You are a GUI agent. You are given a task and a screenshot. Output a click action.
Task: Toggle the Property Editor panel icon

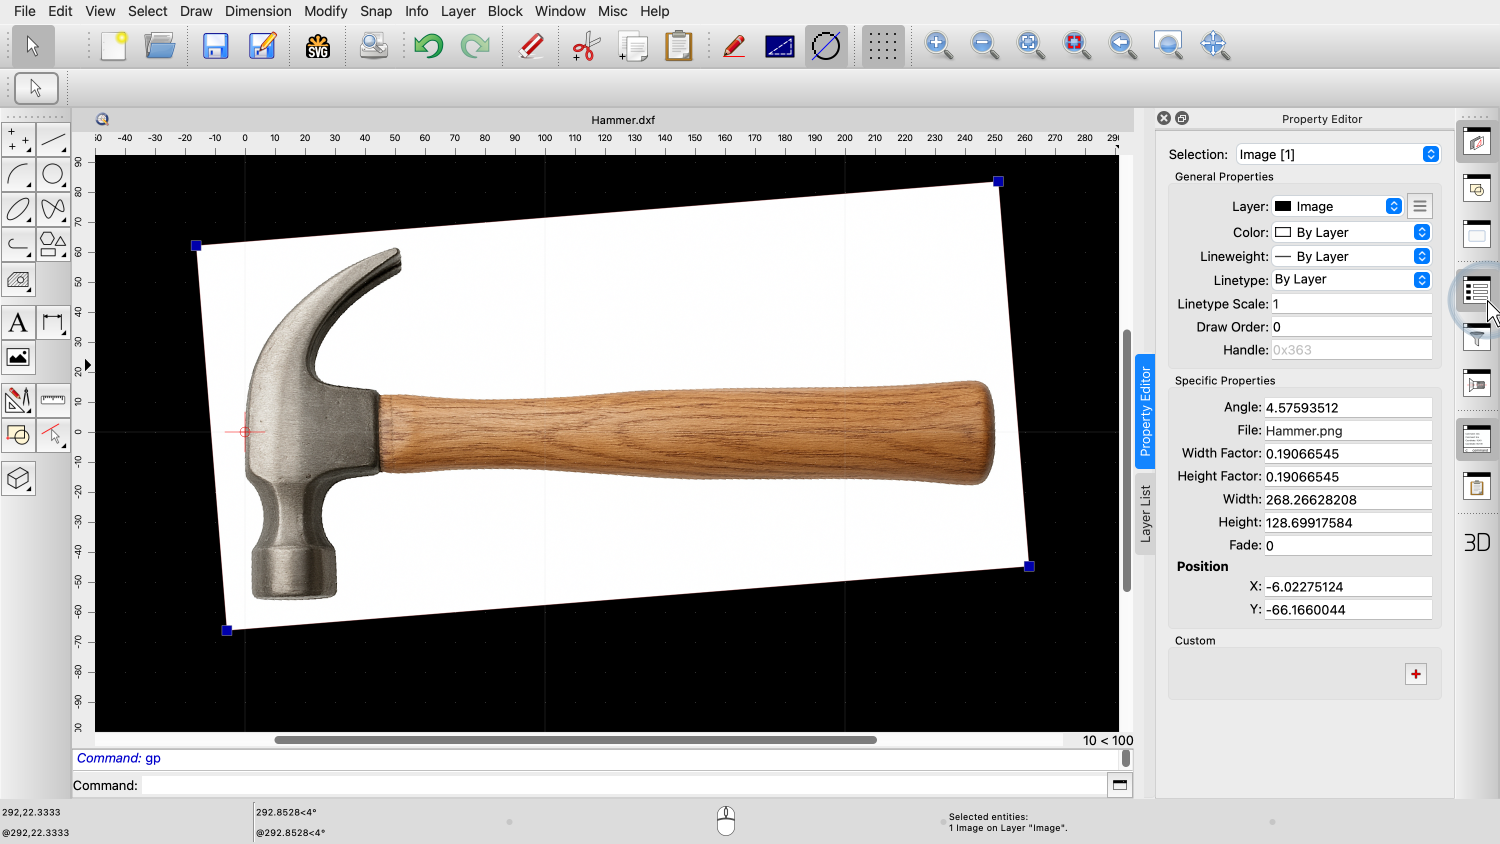(1477, 291)
